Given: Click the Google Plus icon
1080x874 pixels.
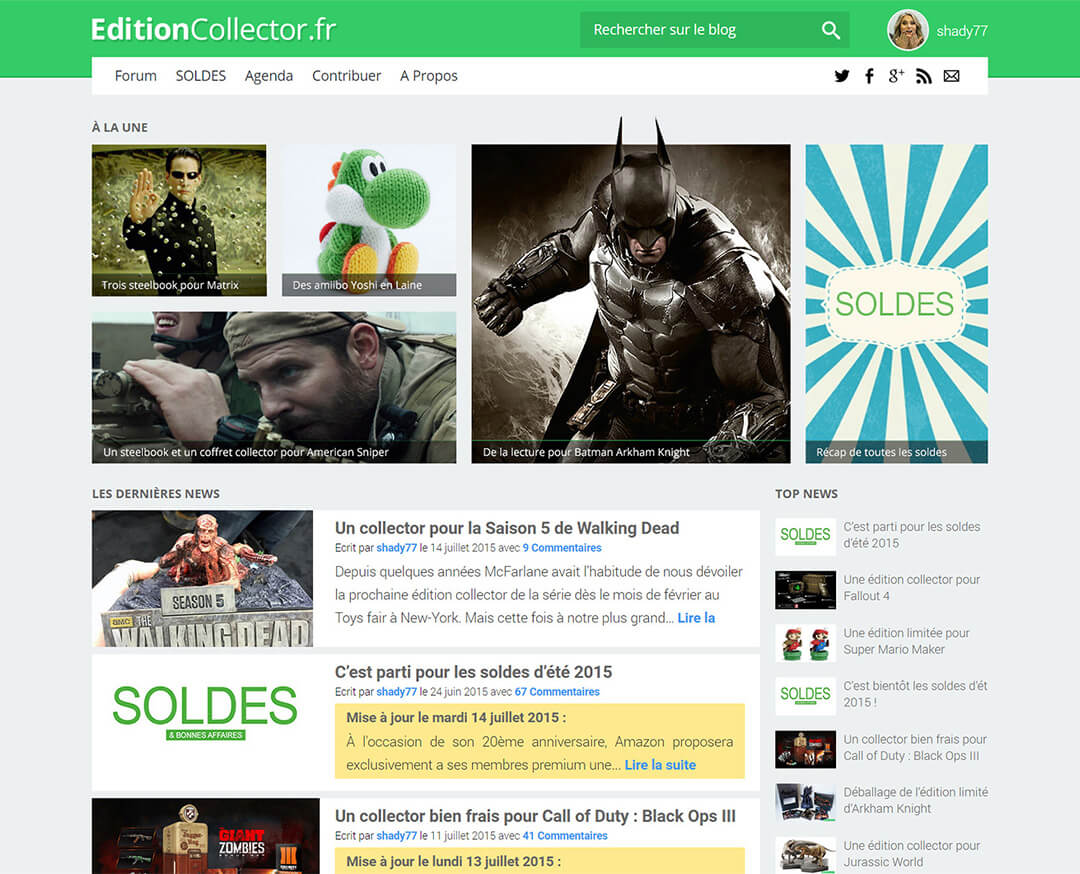Looking at the screenshot, I should pos(896,76).
